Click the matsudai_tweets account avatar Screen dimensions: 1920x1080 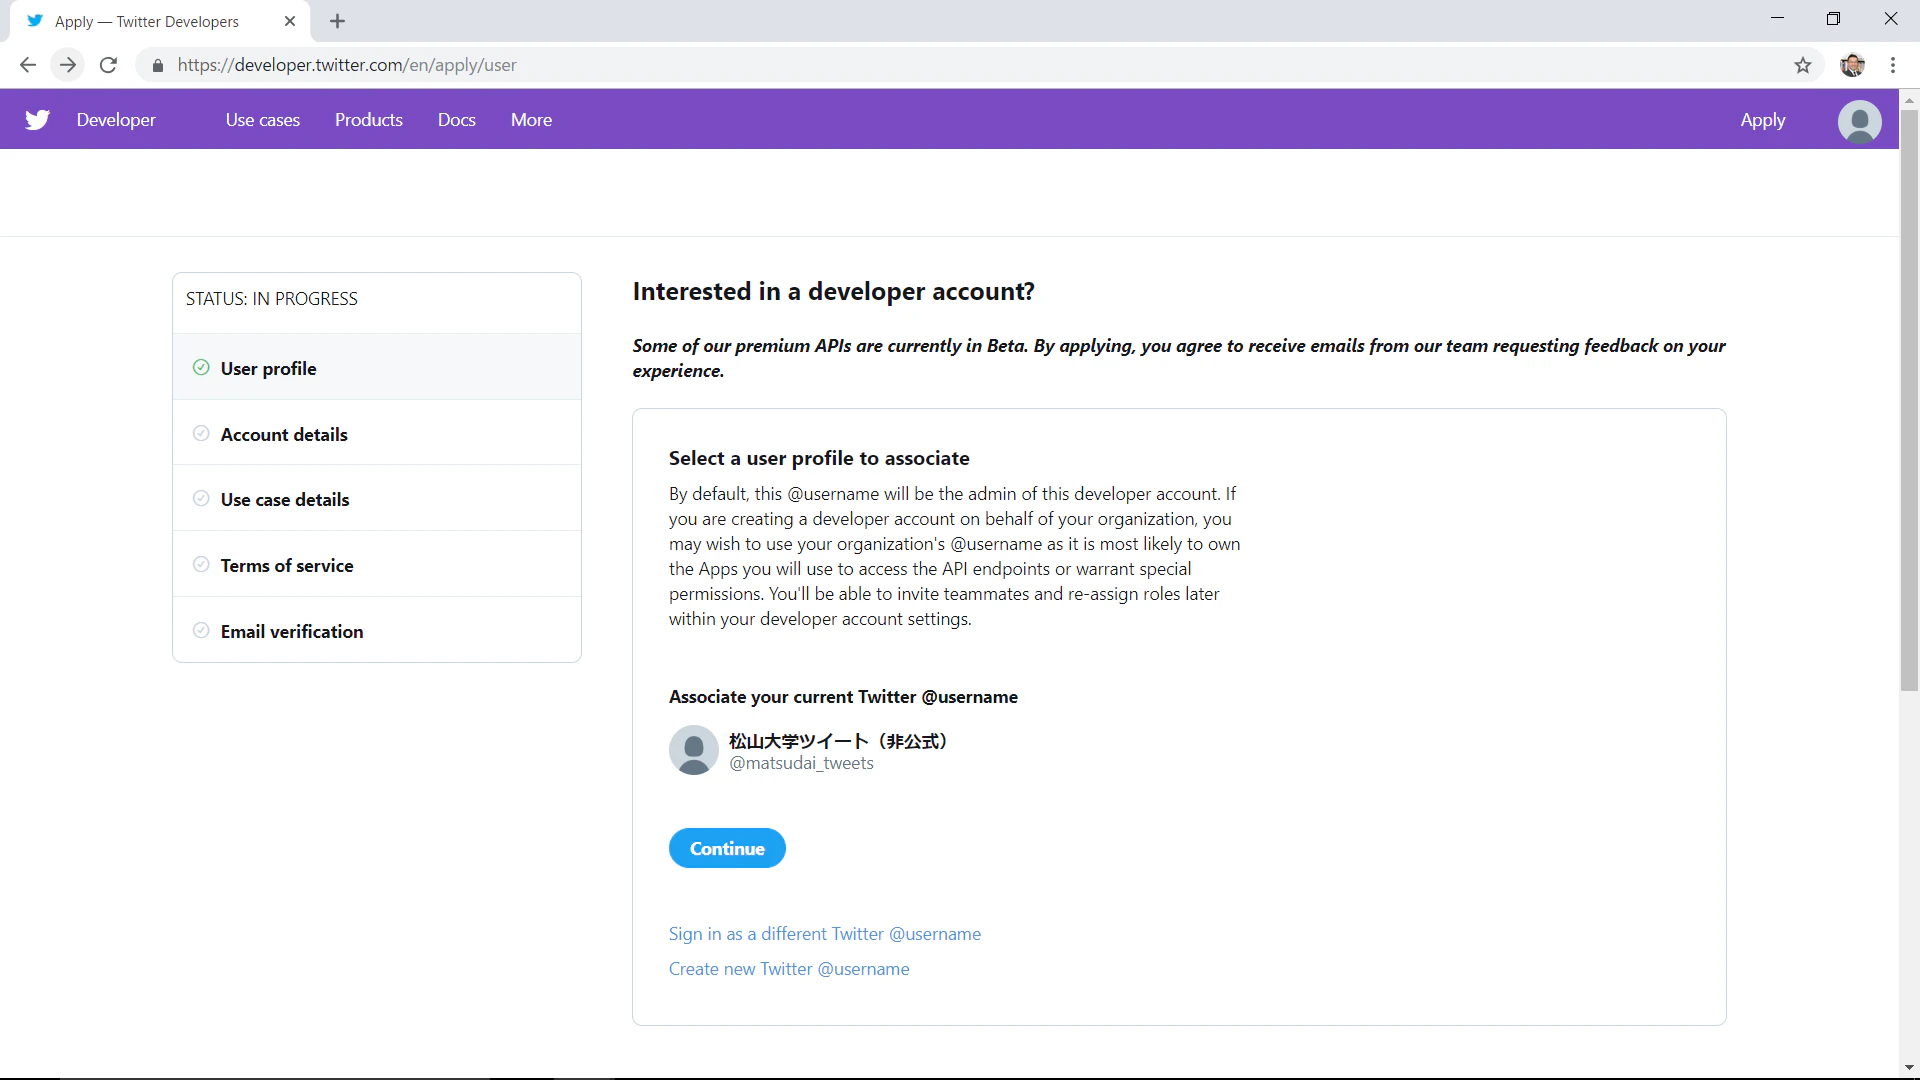click(694, 750)
